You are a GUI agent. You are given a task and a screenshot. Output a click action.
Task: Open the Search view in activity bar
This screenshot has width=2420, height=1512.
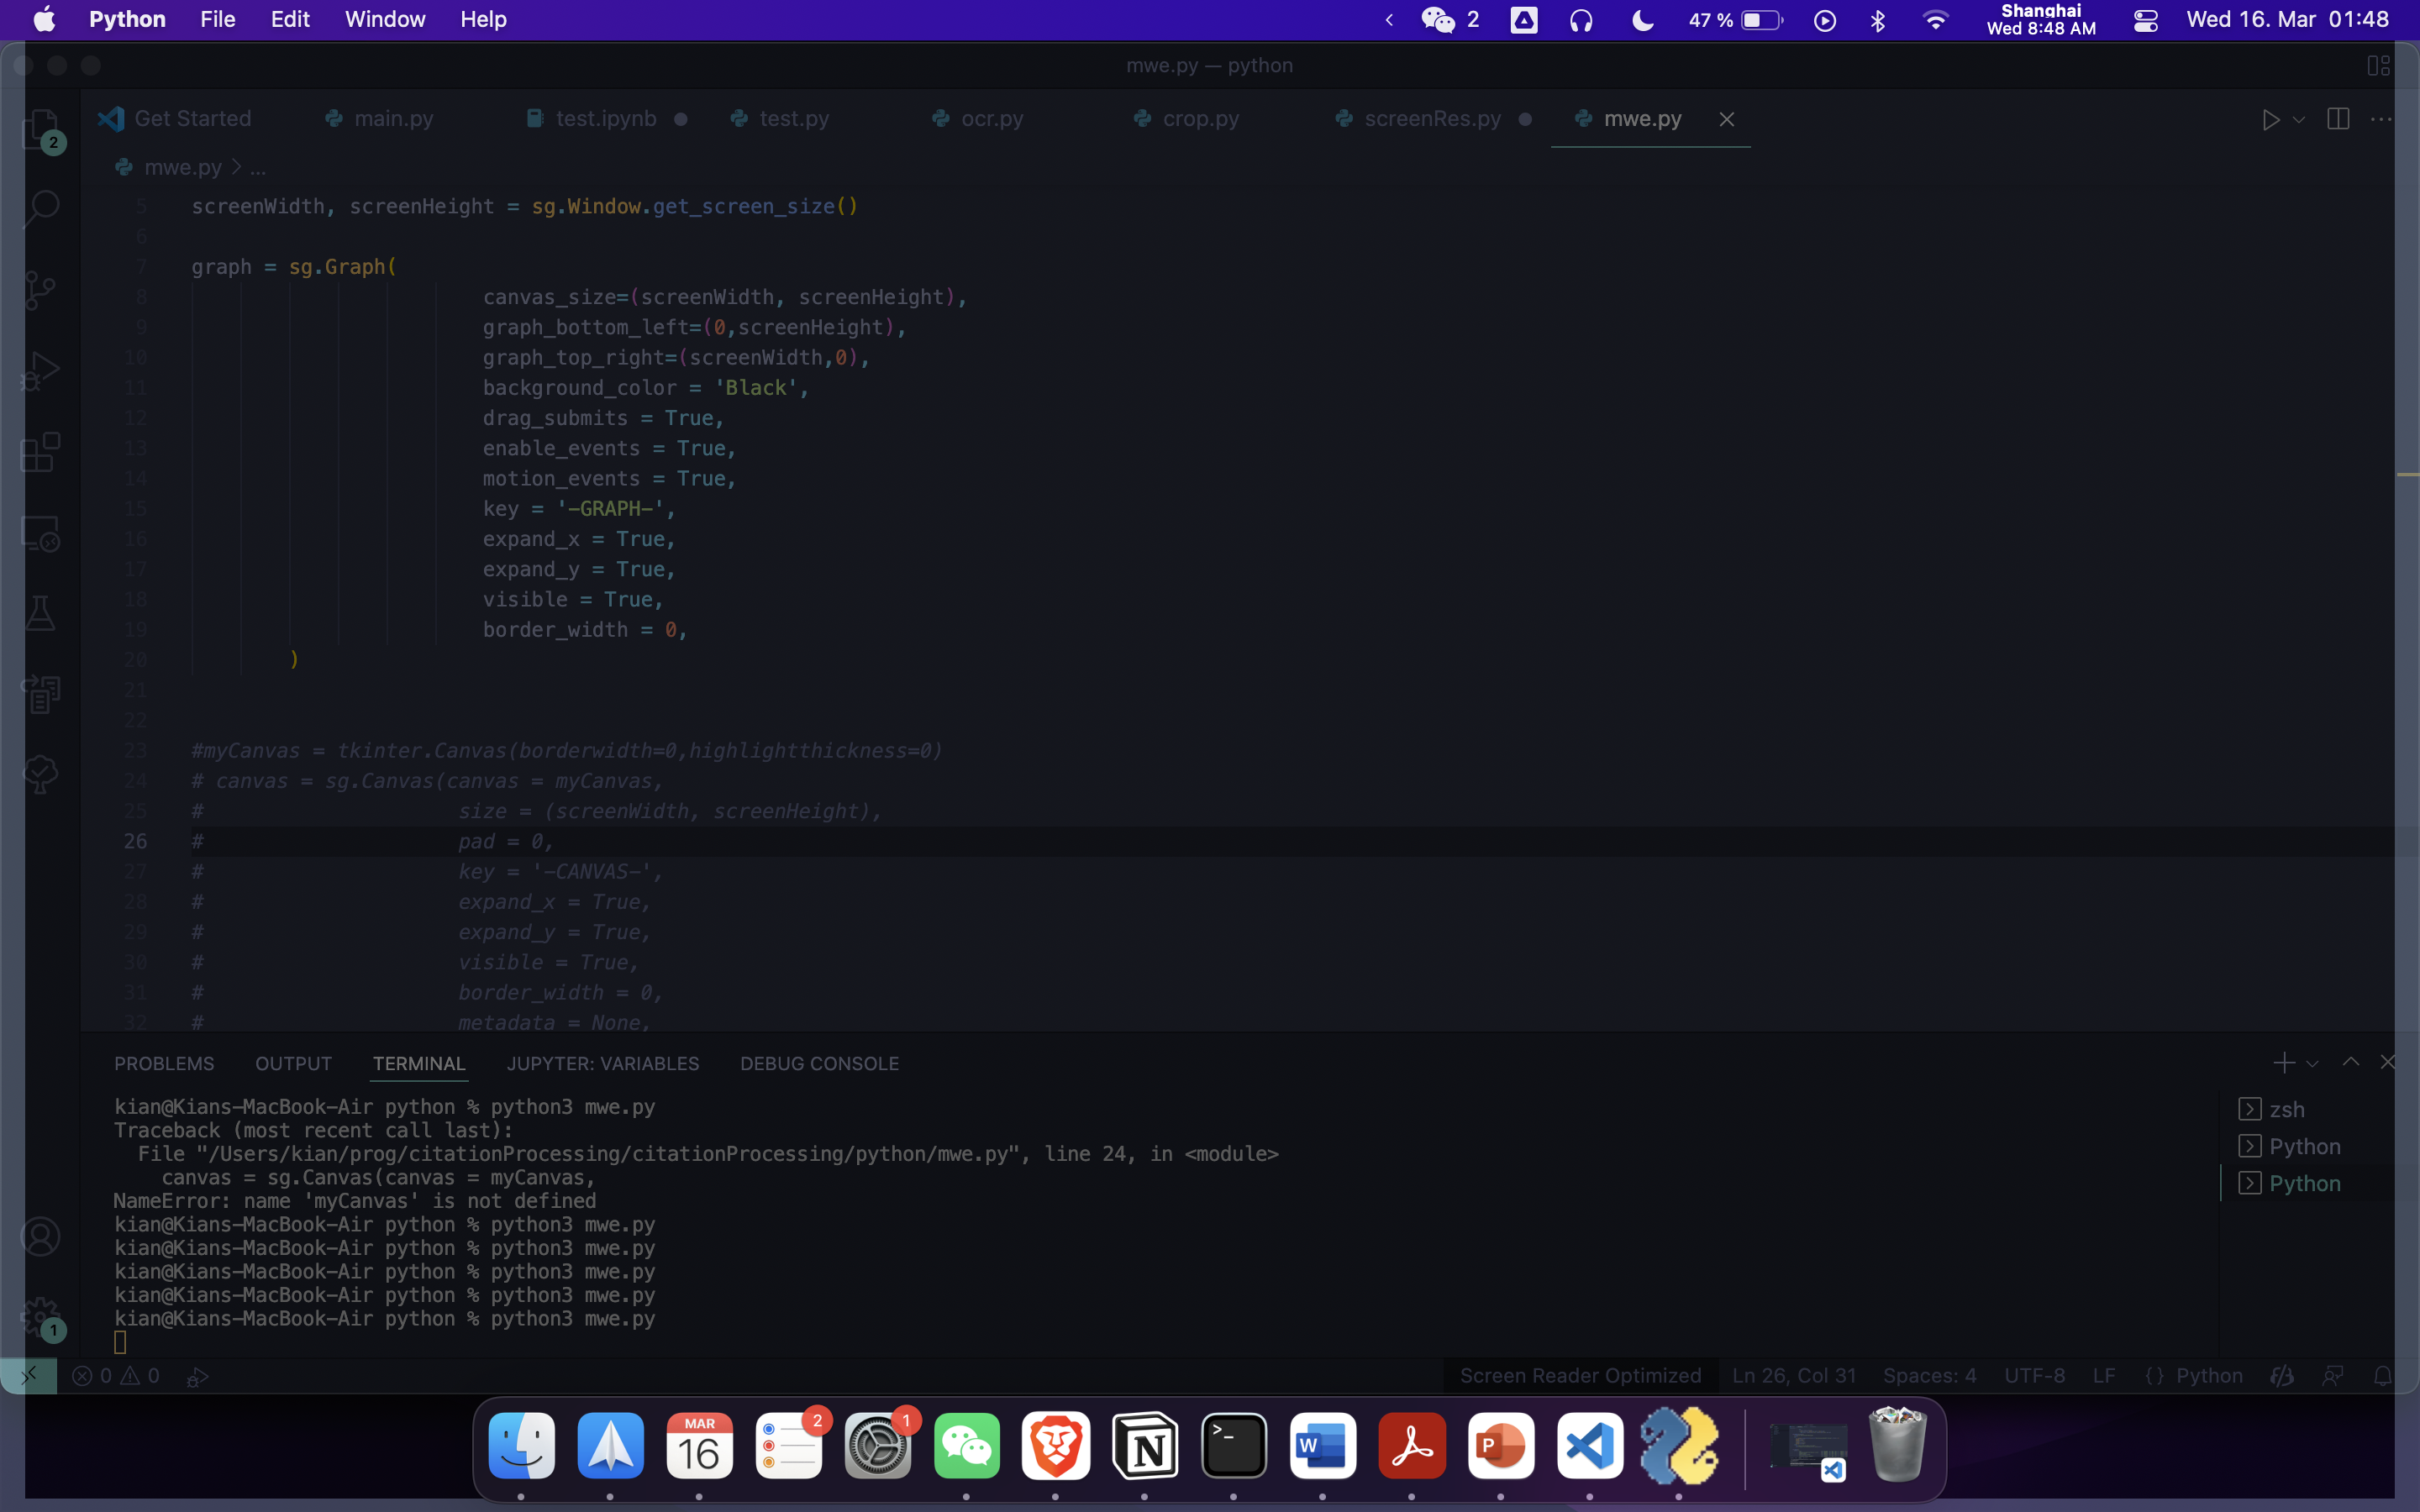pos(41,208)
